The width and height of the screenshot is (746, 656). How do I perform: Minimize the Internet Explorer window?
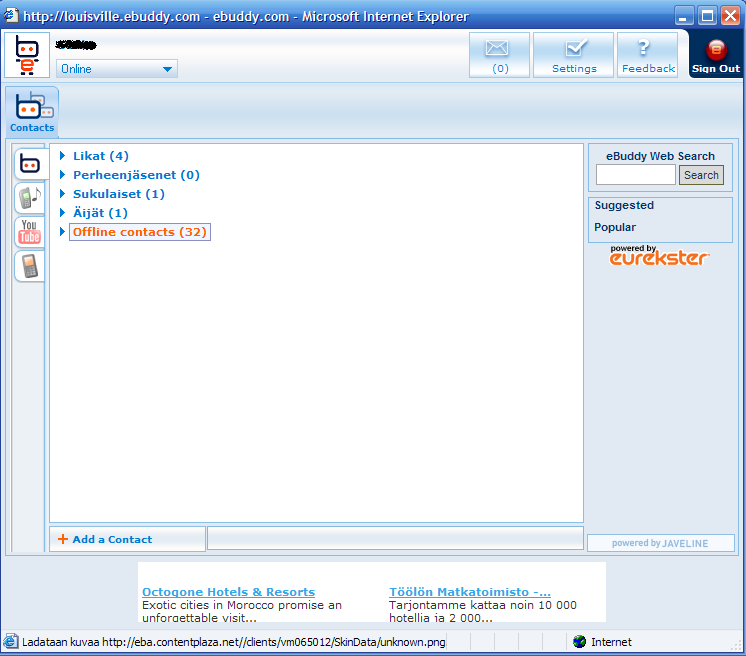click(684, 16)
